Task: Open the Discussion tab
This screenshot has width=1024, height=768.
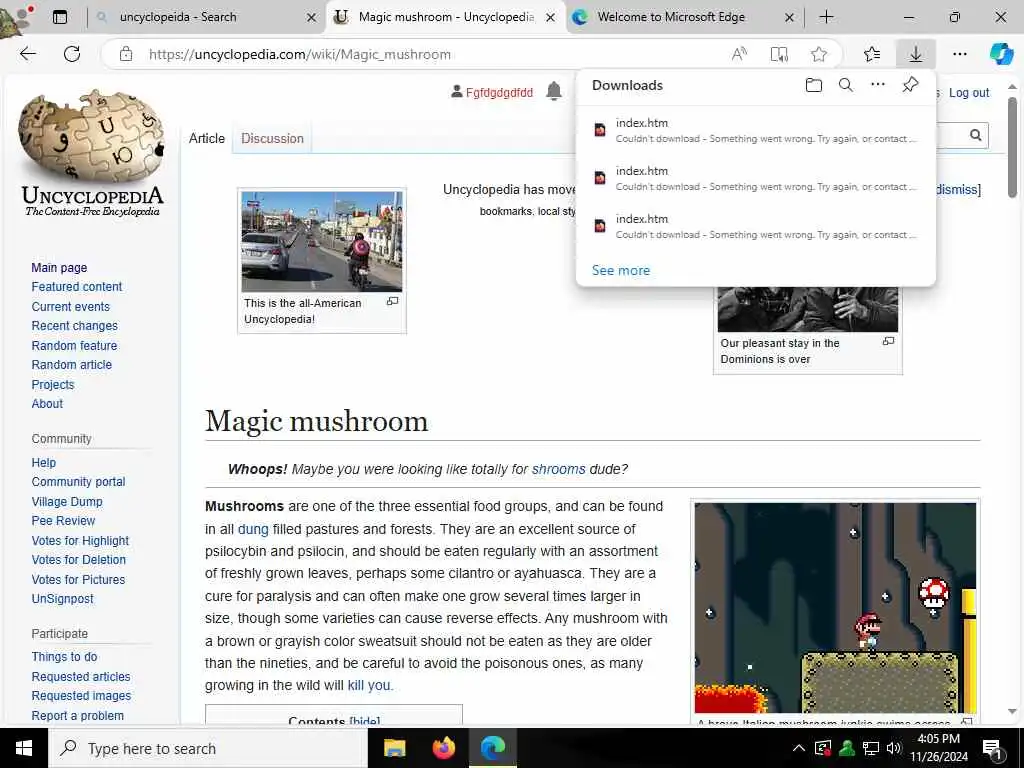Action: (272, 138)
